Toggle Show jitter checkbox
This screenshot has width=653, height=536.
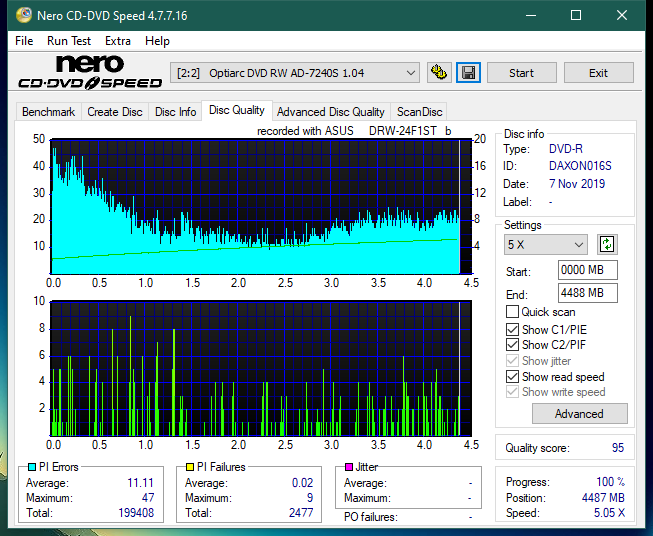pos(512,361)
